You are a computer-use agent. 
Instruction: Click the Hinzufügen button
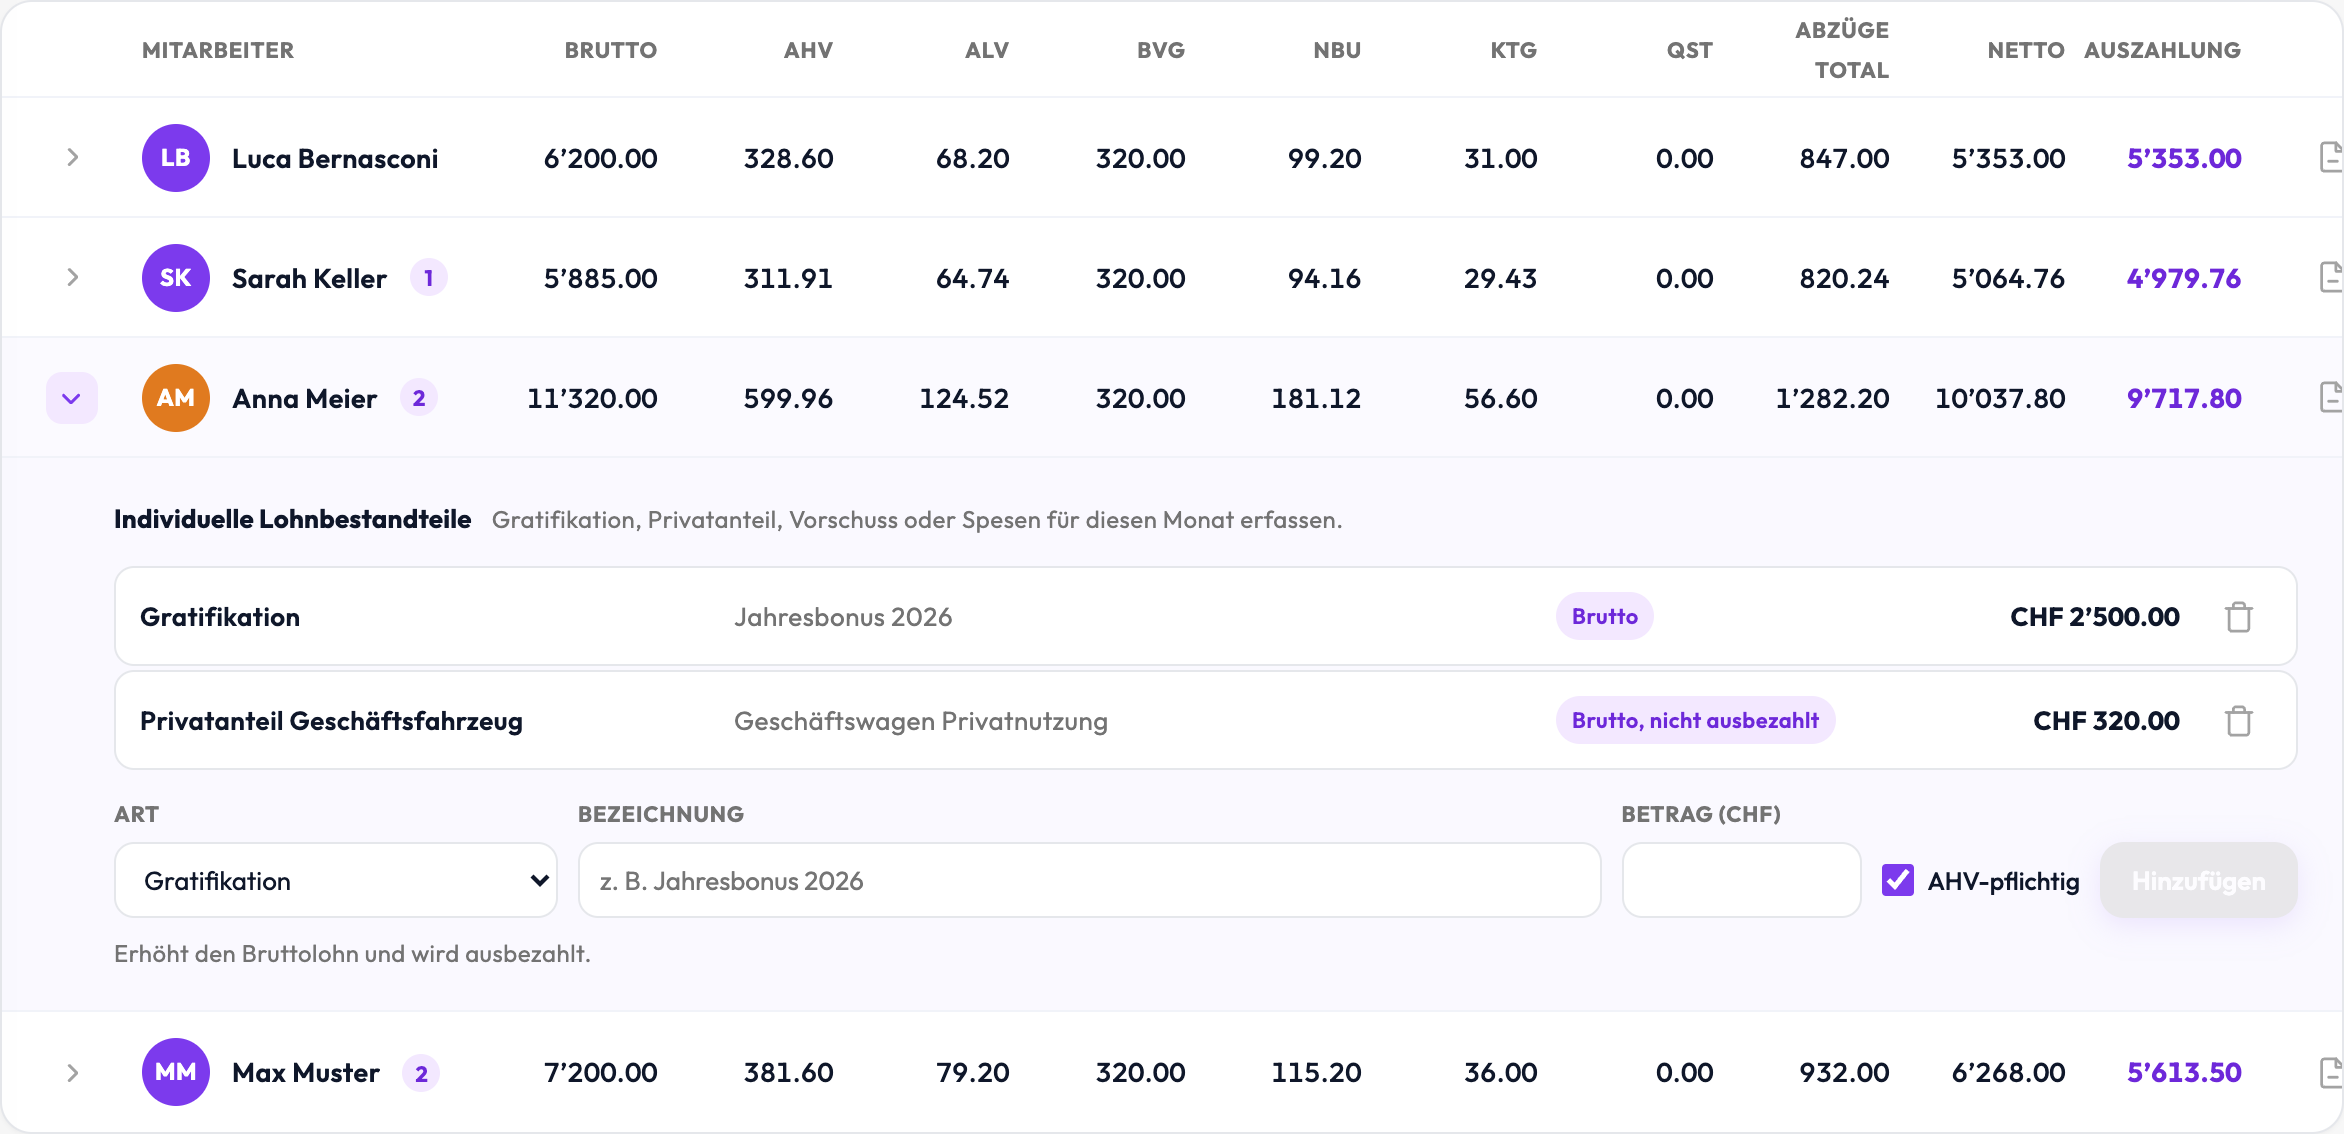point(2198,880)
